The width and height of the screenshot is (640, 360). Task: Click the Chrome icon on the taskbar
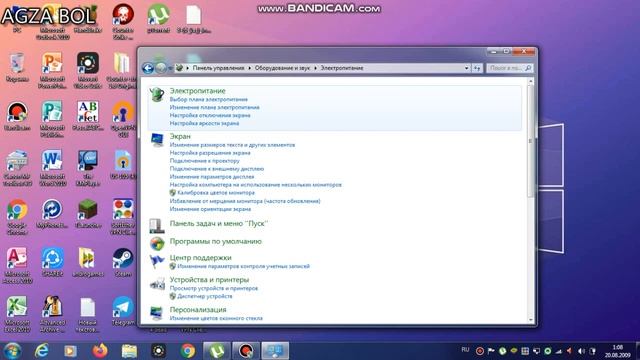click(188, 351)
